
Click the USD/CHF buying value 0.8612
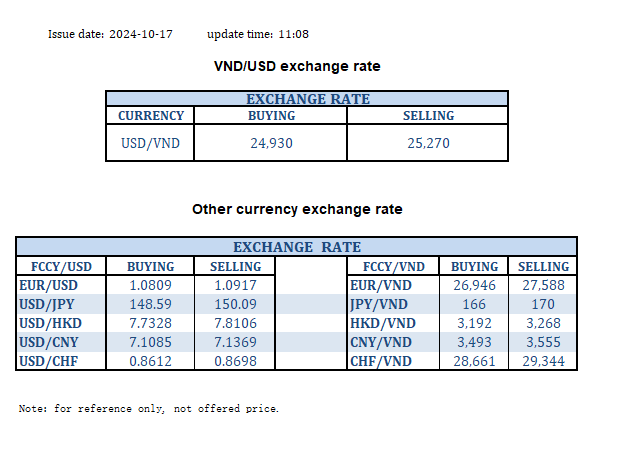pos(150,361)
